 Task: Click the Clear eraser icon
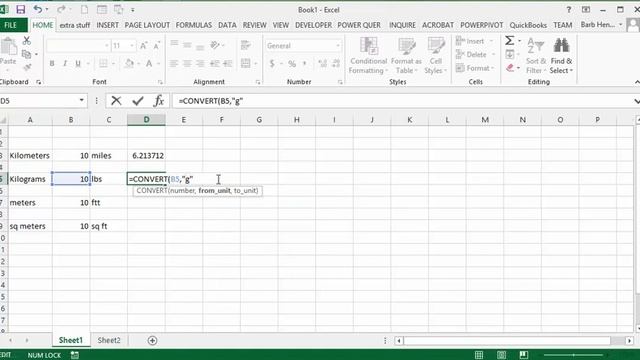pyautogui.click(x=510, y=67)
